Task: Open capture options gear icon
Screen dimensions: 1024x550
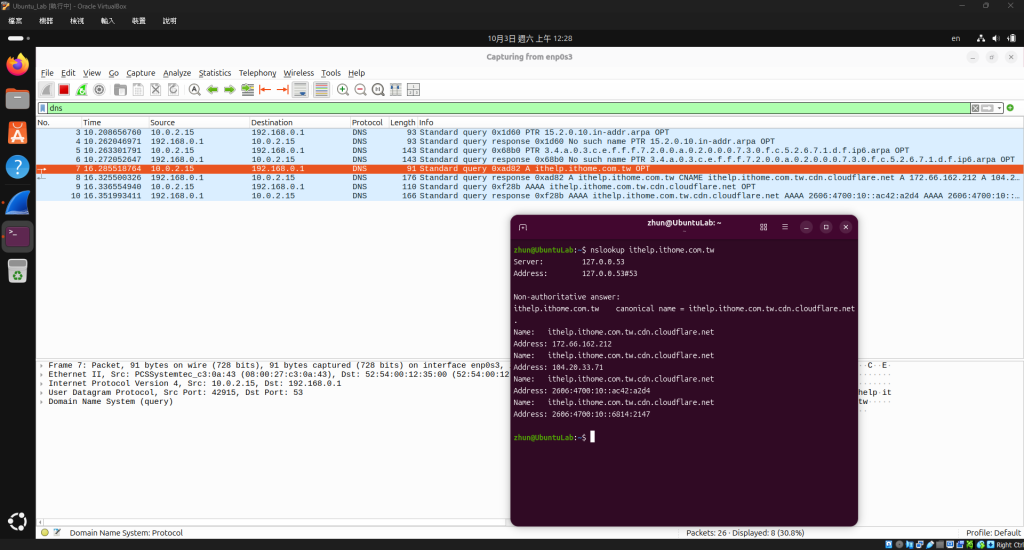Action: click(99, 90)
